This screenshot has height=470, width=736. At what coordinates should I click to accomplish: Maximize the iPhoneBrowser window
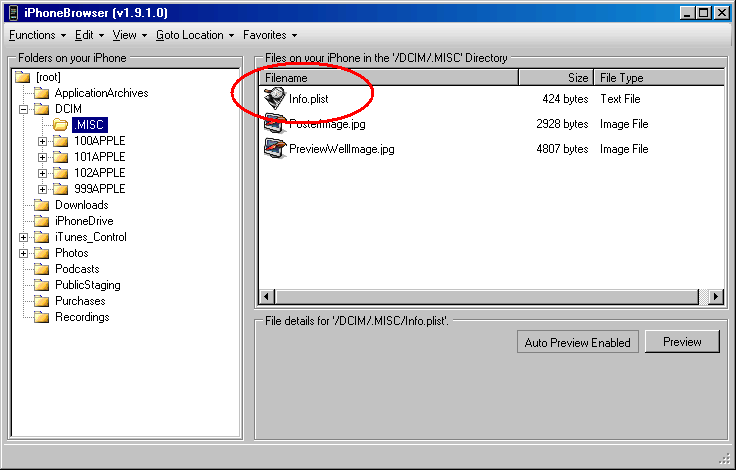(704, 13)
